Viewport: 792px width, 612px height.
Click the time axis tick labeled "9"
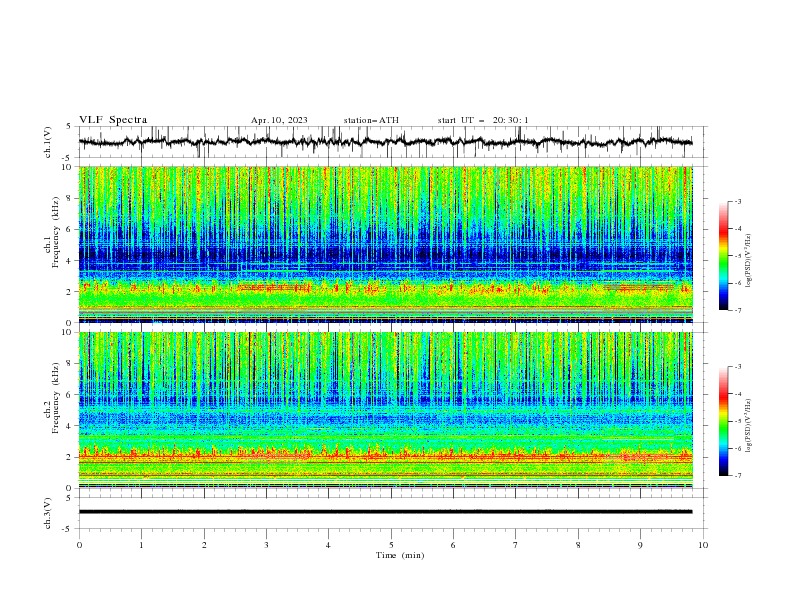[x=640, y=545]
